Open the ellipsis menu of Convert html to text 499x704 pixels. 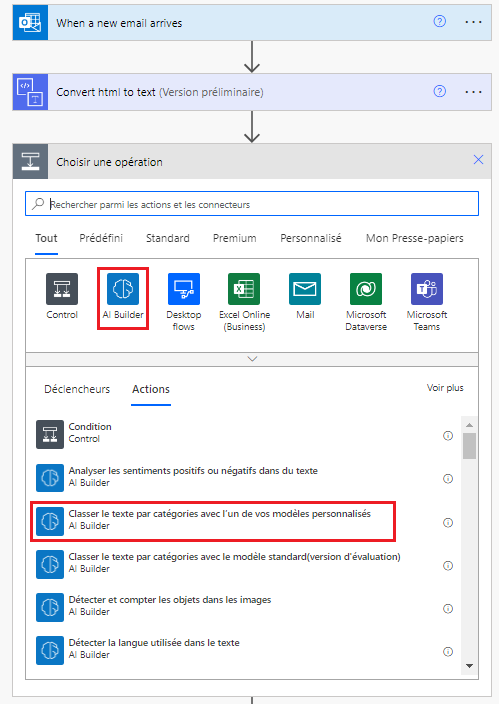473,92
